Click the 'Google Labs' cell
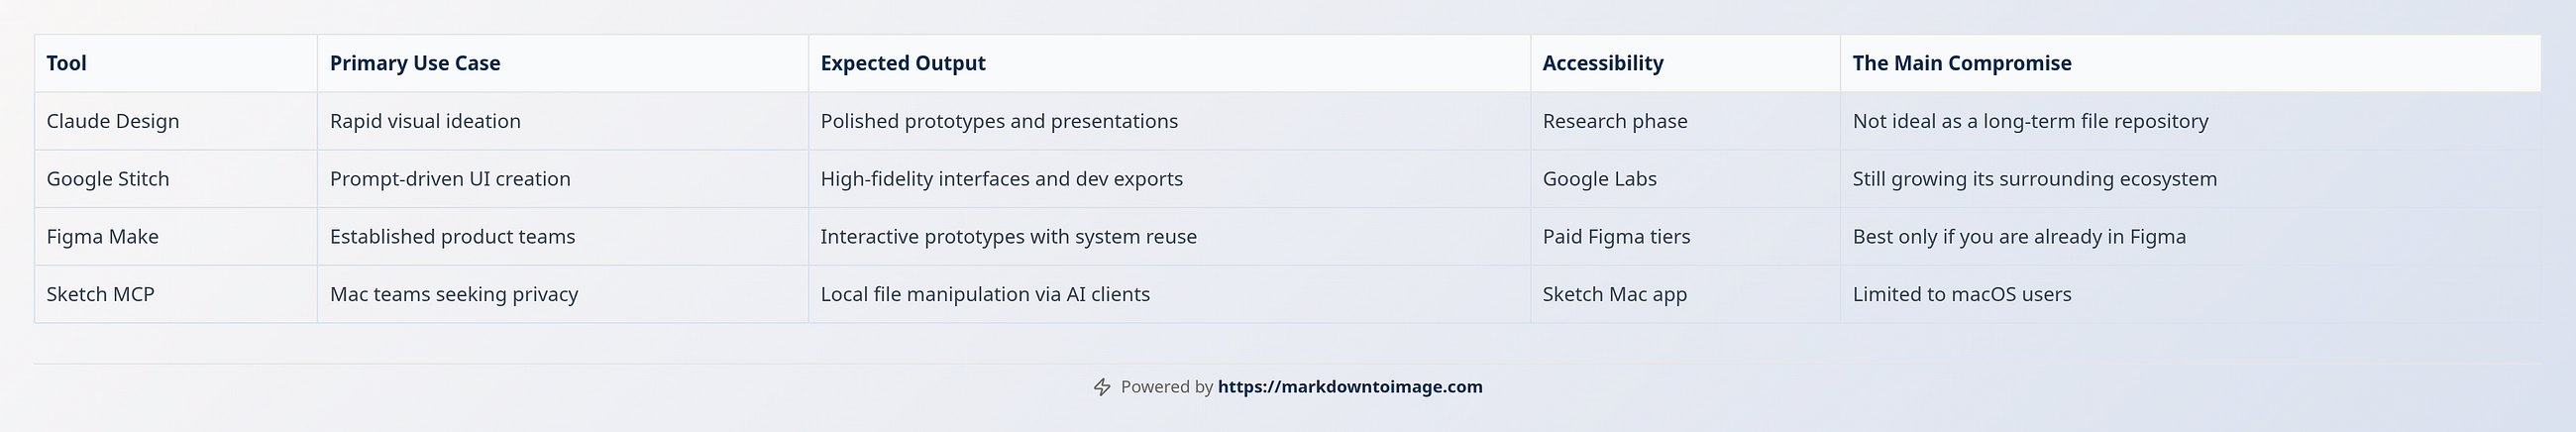2576x432 pixels. [x=1685, y=179]
